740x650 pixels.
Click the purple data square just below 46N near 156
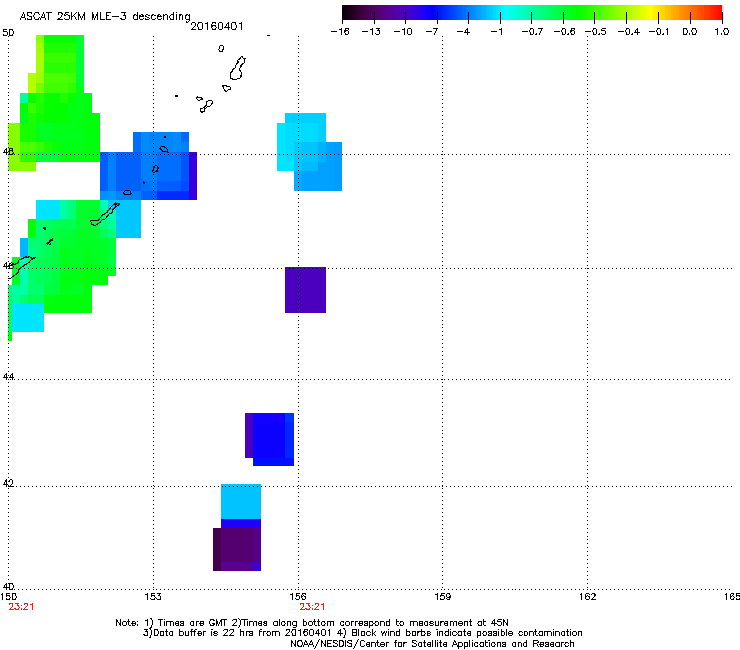pos(305,290)
